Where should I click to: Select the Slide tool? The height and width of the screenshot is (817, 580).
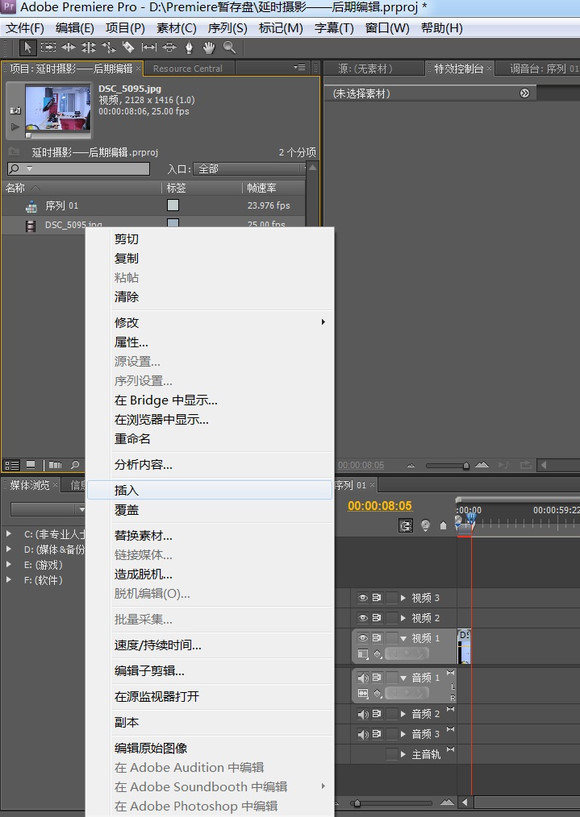coord(169,48)
